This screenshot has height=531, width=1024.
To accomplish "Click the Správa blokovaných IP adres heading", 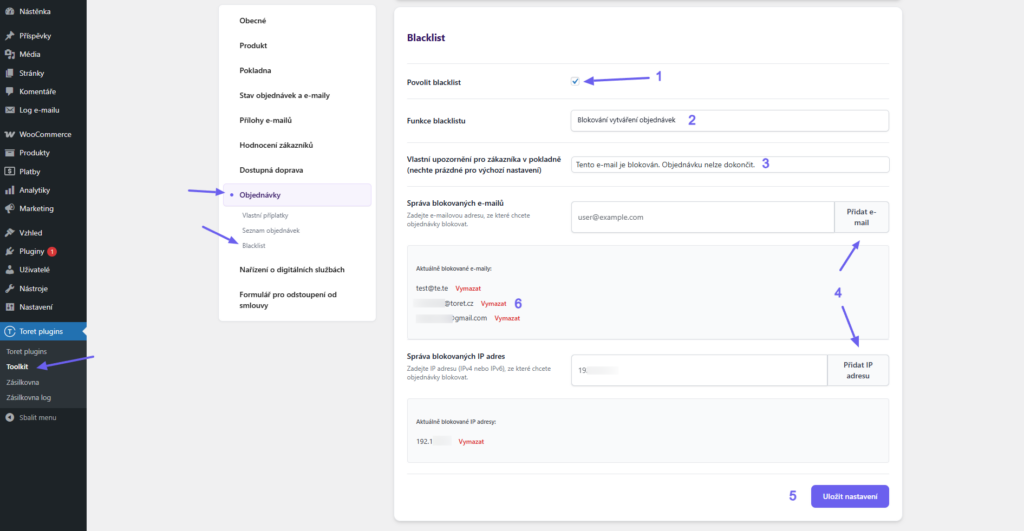I will [456, 357].
